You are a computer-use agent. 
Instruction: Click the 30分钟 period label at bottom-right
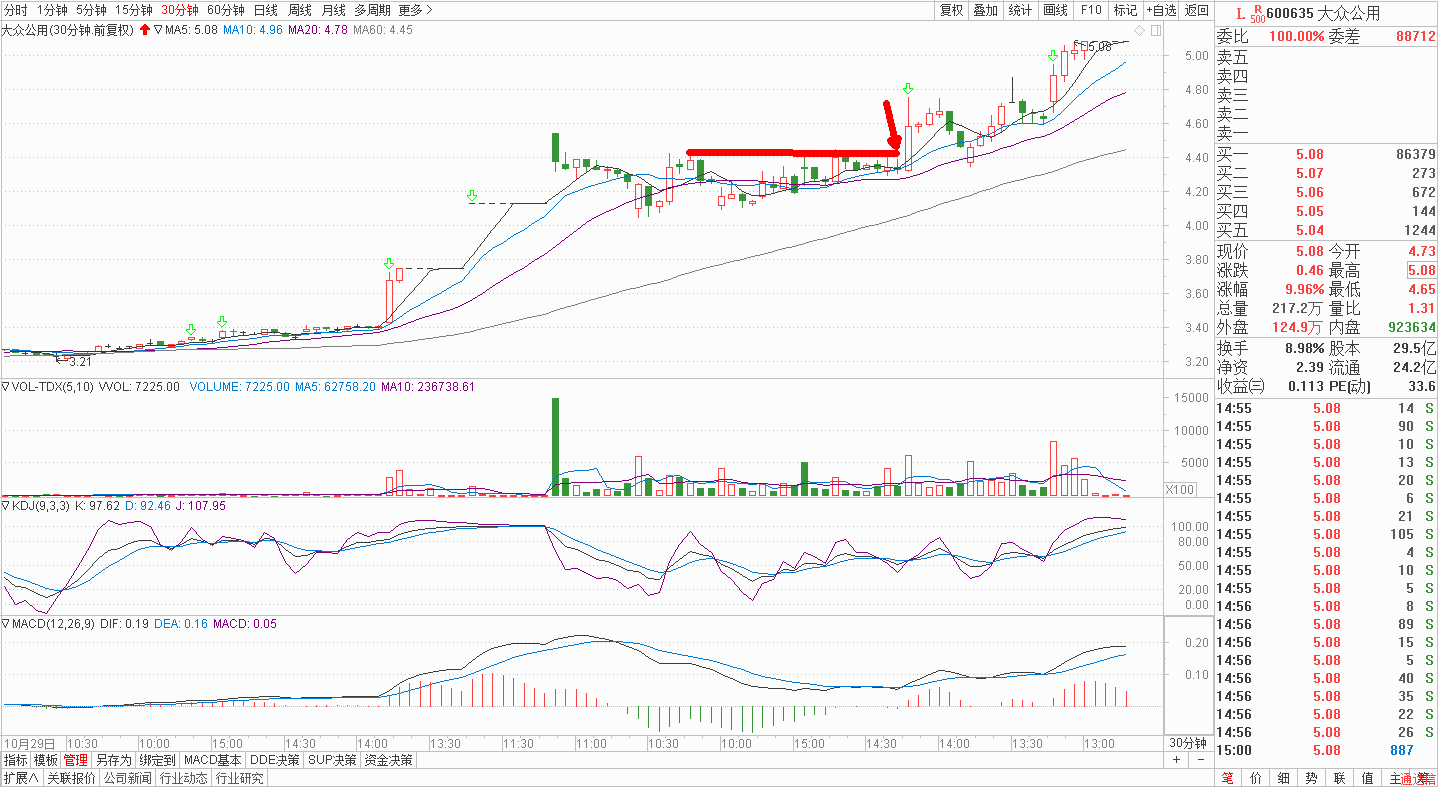pyautogui.click(x=1188, y=743)
